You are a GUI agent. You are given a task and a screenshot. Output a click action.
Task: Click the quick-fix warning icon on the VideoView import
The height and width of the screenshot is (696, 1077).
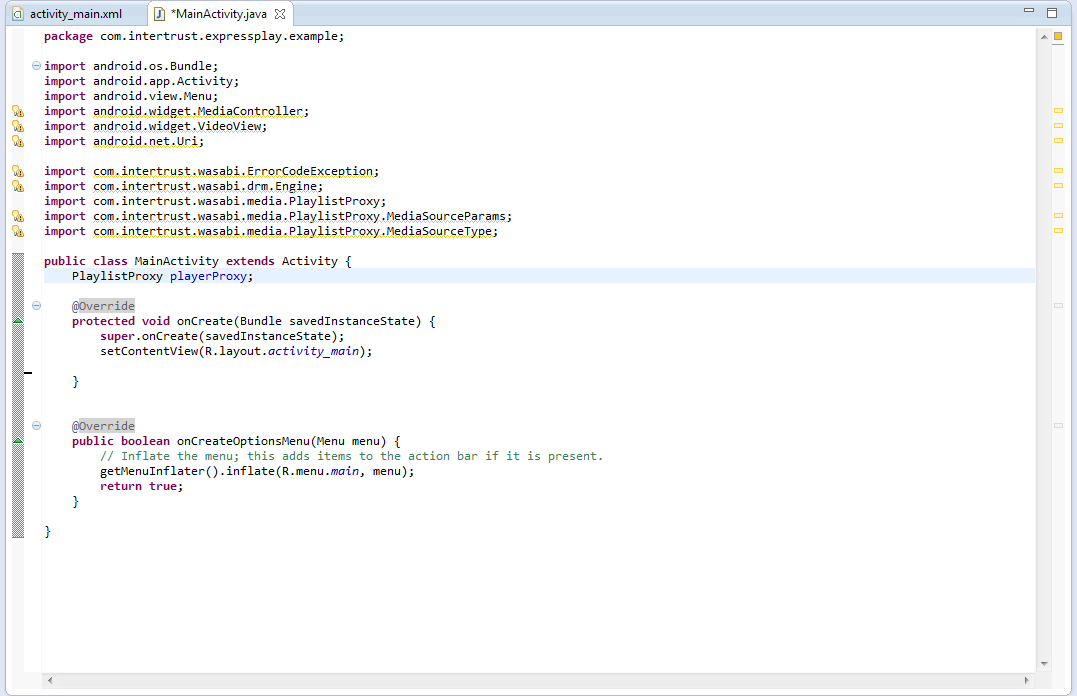pos(17,127)
